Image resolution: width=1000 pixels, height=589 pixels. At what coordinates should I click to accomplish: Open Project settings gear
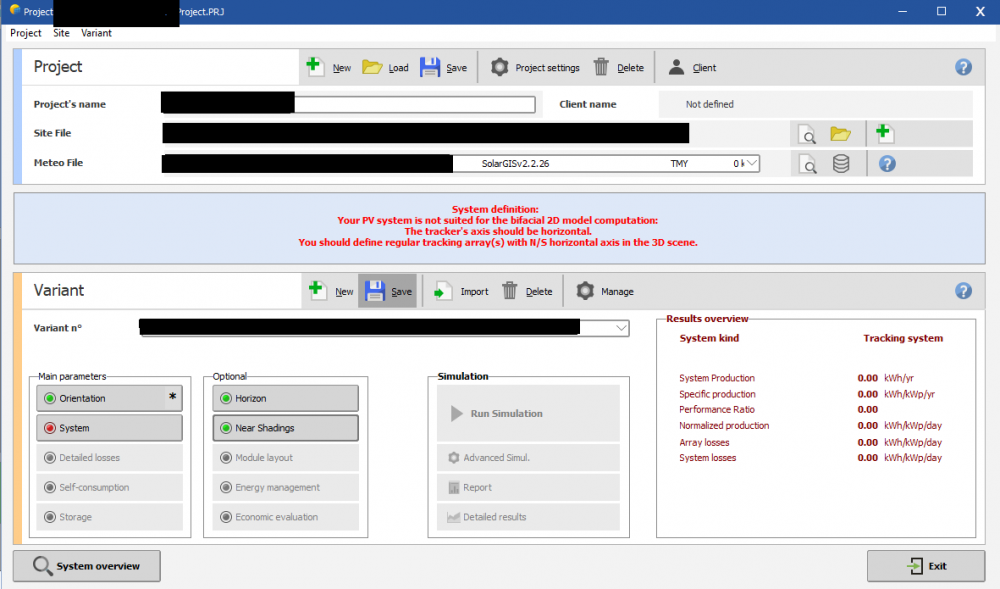click(499, 67)
